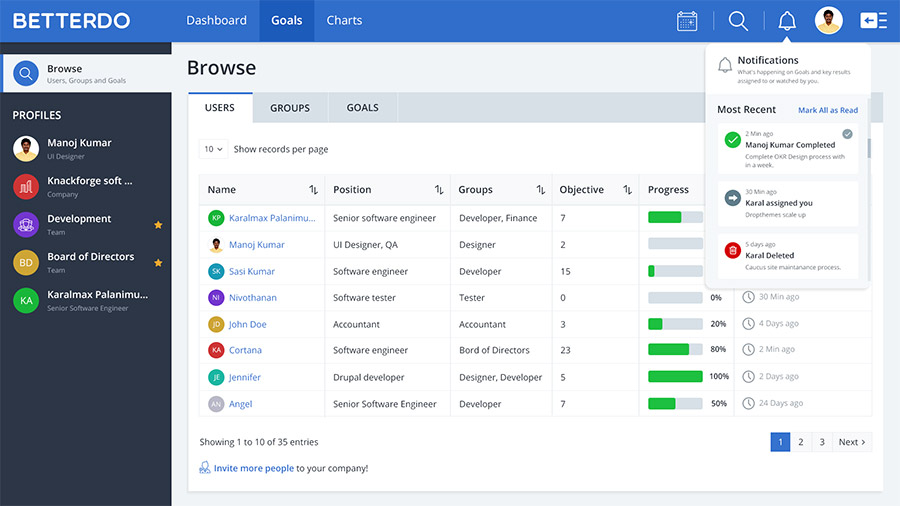Click the red trash icon for Karal Deleted
Screen dimensions: 900x506
(x=733, y=250)
